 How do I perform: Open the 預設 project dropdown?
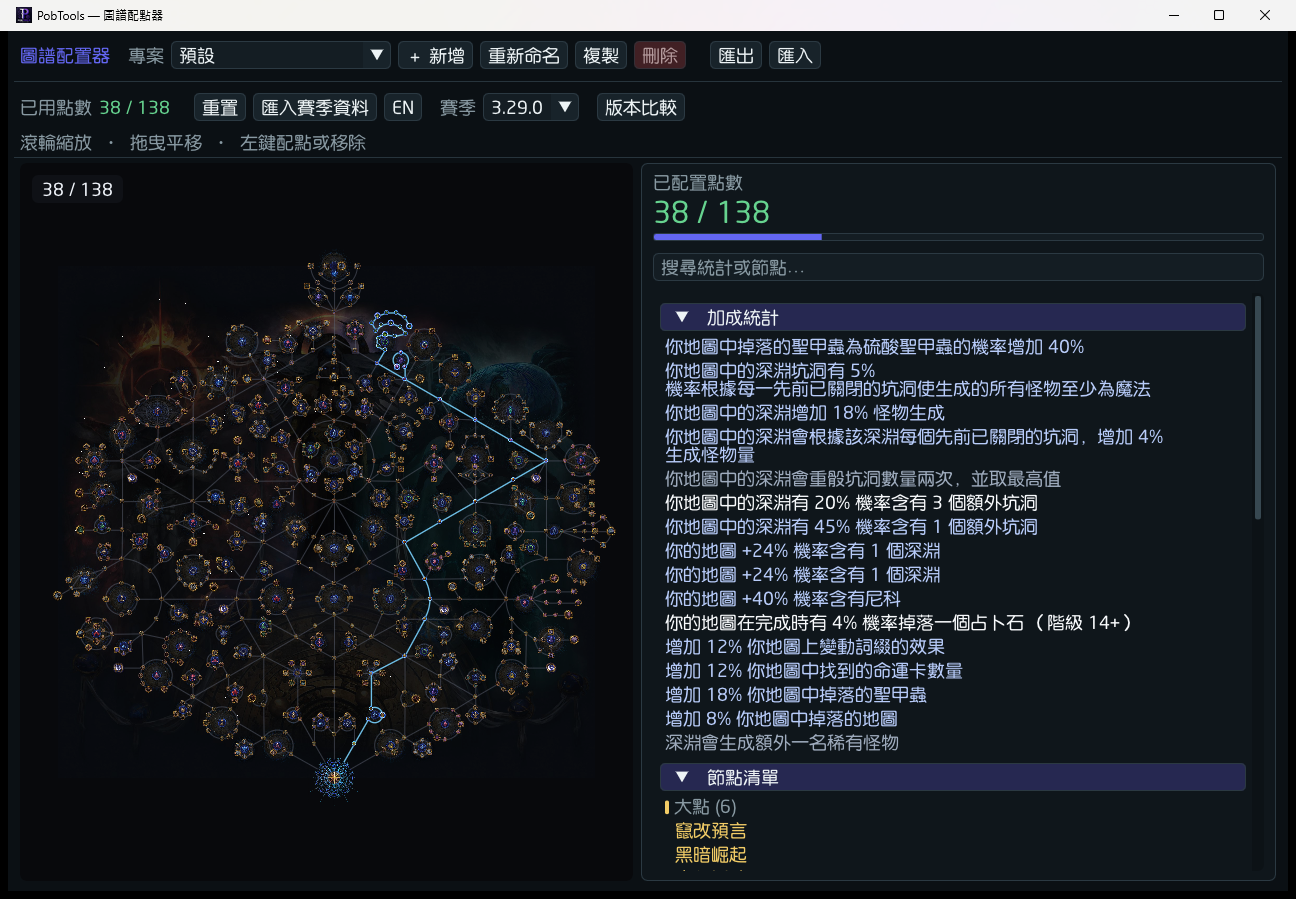pyautogui.click(x=281, y=56)
